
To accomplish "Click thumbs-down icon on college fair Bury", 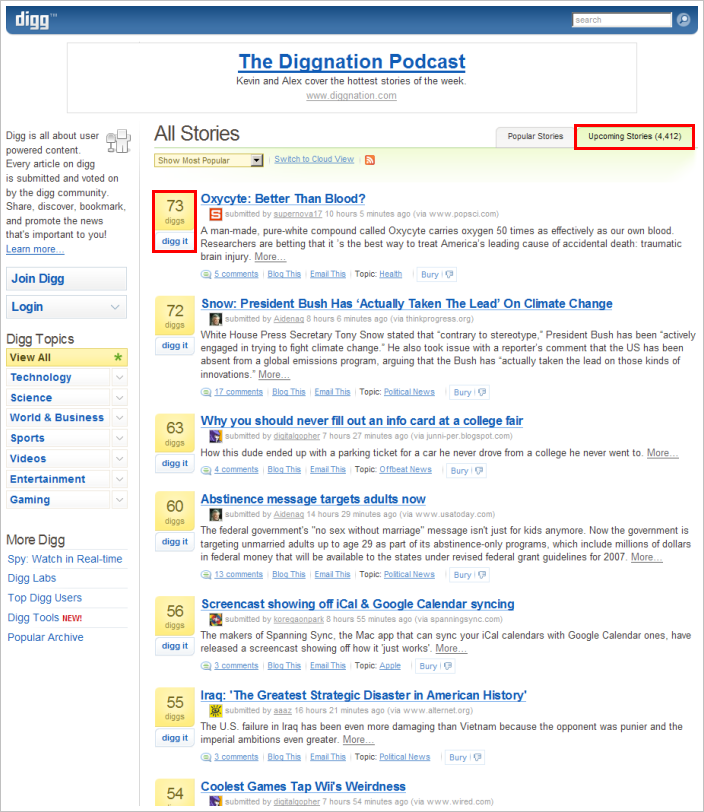I will (479, 470).
